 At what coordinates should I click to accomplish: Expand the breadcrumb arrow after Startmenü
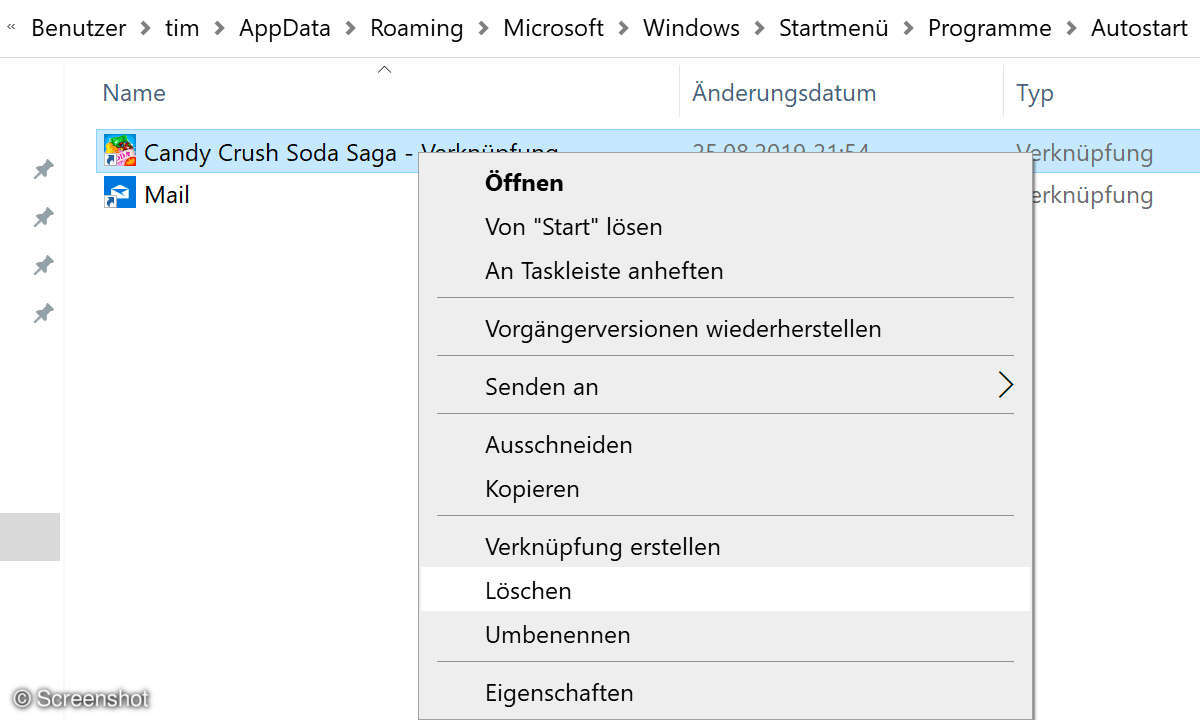coord(908,28)
